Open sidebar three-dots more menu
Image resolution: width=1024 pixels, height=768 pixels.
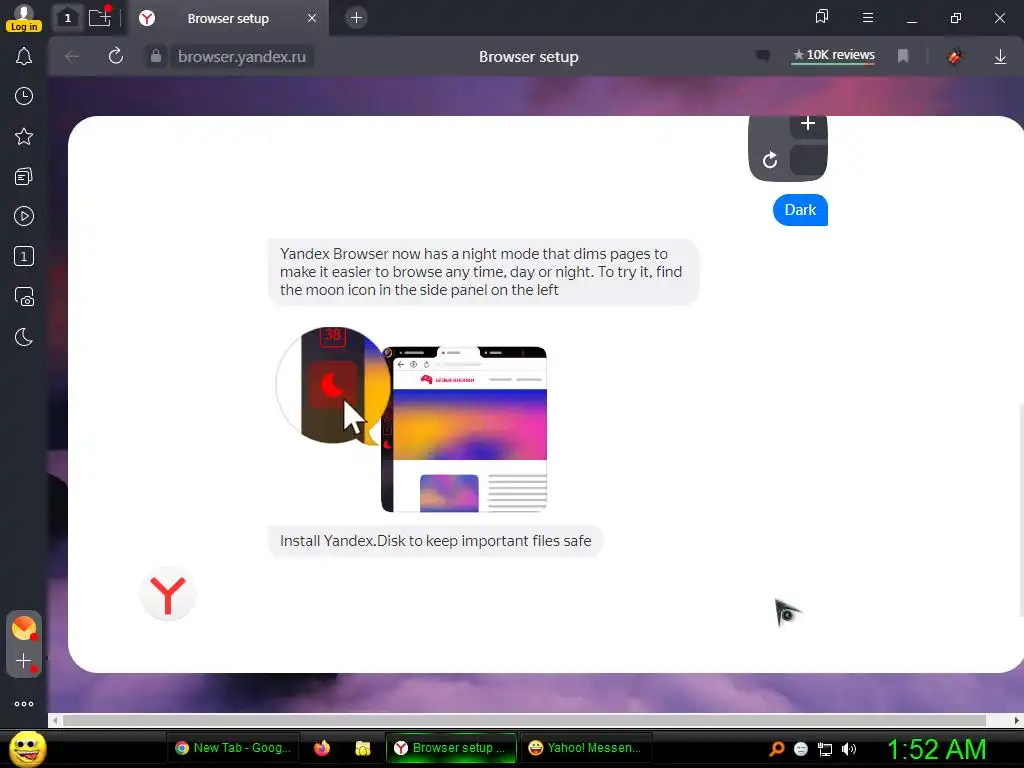coord(24,704)
